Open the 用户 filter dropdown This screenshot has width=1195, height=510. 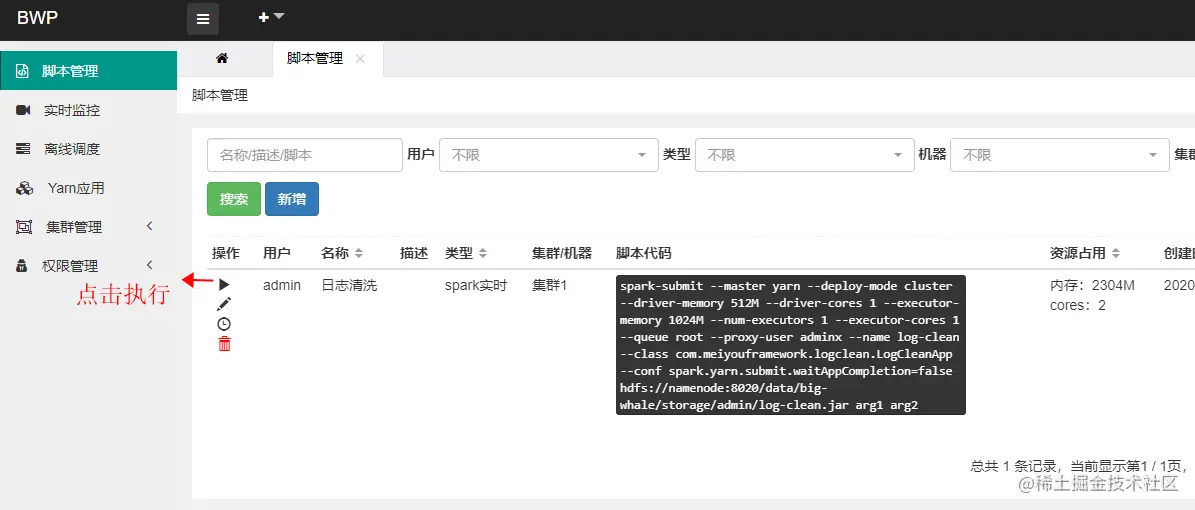(549, 155)
